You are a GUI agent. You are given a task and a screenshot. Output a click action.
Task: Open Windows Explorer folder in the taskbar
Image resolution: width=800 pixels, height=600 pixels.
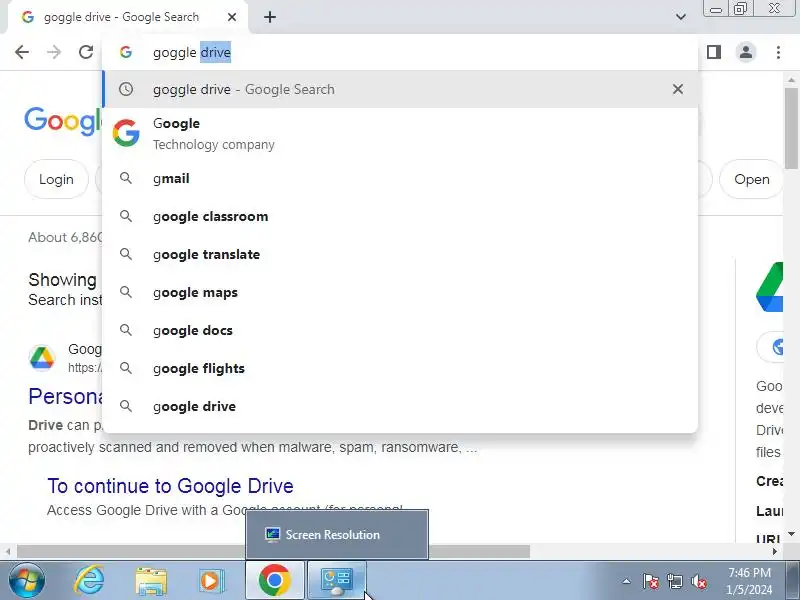coord(151,581)
